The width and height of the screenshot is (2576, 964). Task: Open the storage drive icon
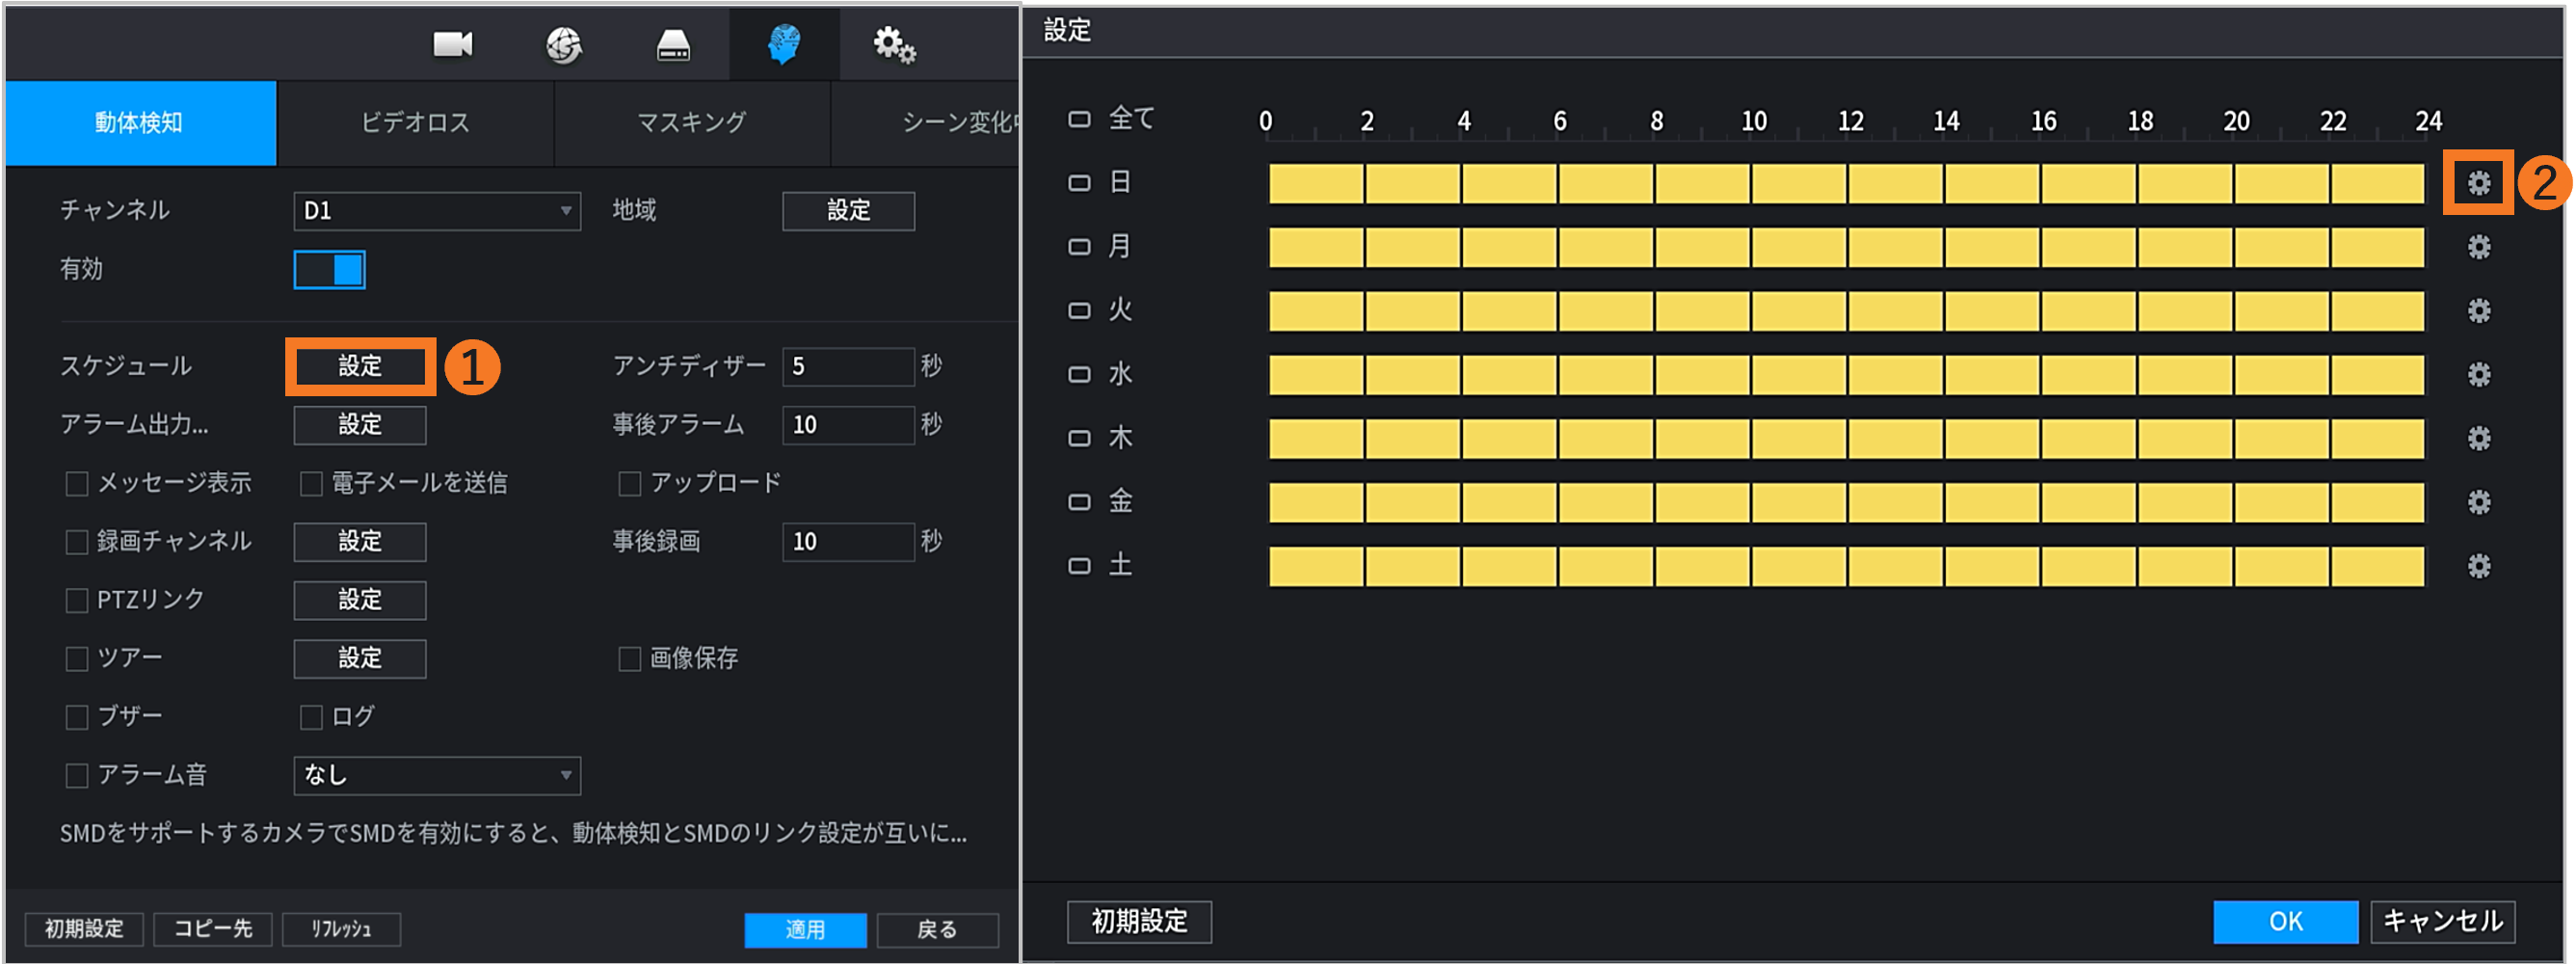point(673,45)
